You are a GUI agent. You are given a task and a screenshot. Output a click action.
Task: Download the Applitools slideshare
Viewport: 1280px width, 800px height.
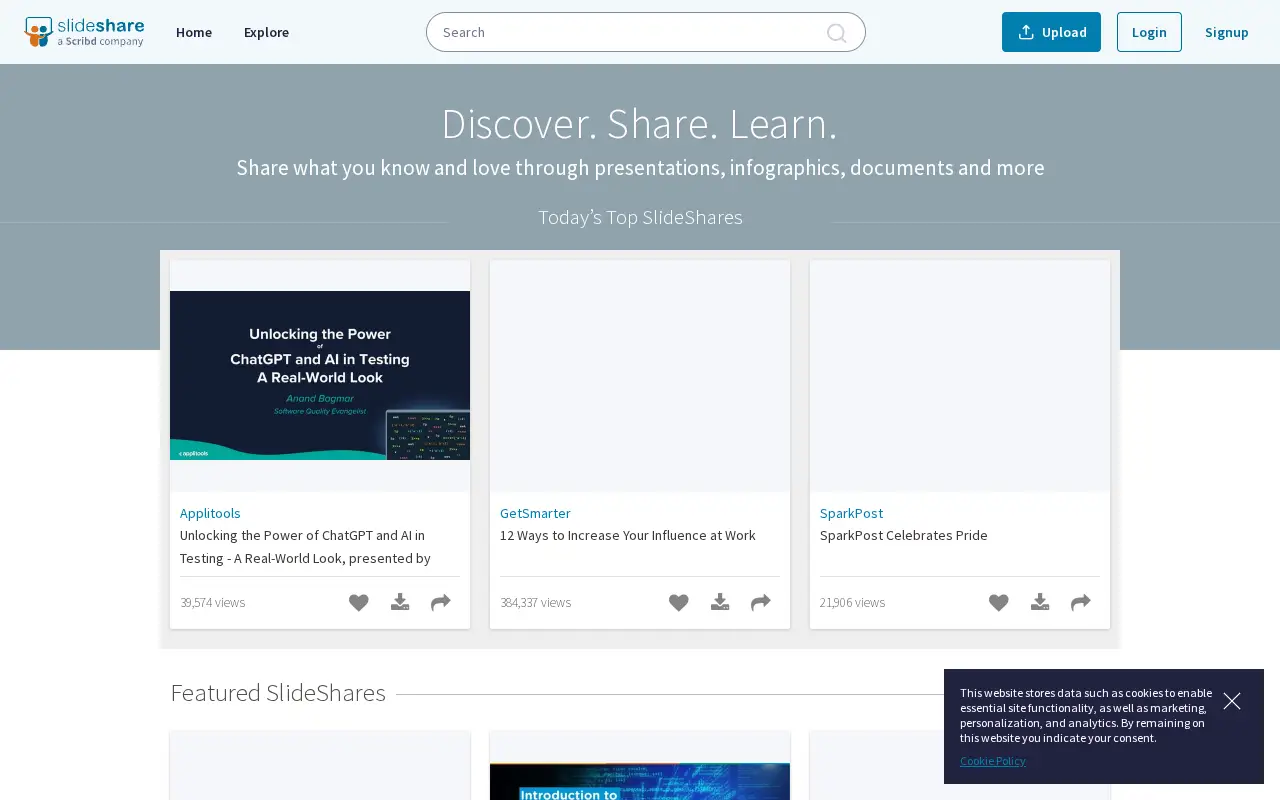pos(400,602)
